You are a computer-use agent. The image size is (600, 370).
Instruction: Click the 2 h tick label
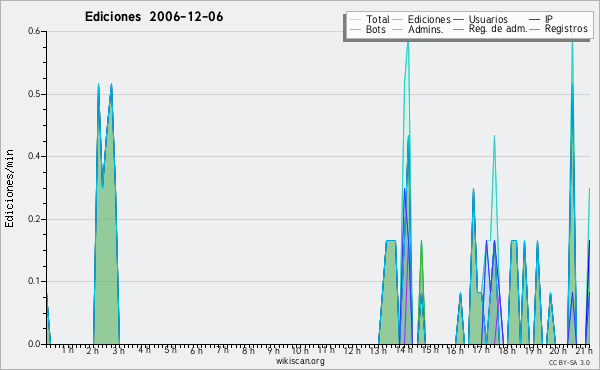[x=92, y=350]
